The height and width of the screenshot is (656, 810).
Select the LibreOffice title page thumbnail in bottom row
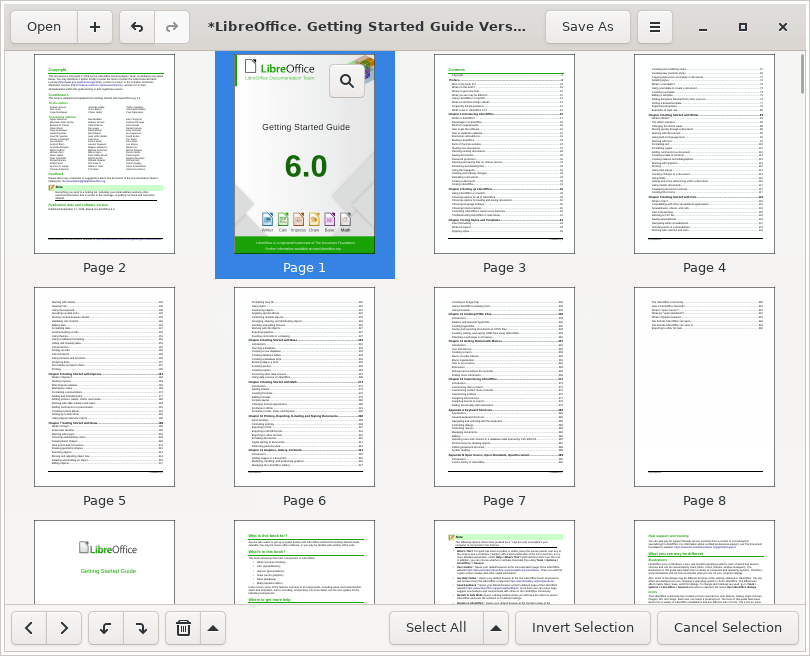tap(104, 562)
